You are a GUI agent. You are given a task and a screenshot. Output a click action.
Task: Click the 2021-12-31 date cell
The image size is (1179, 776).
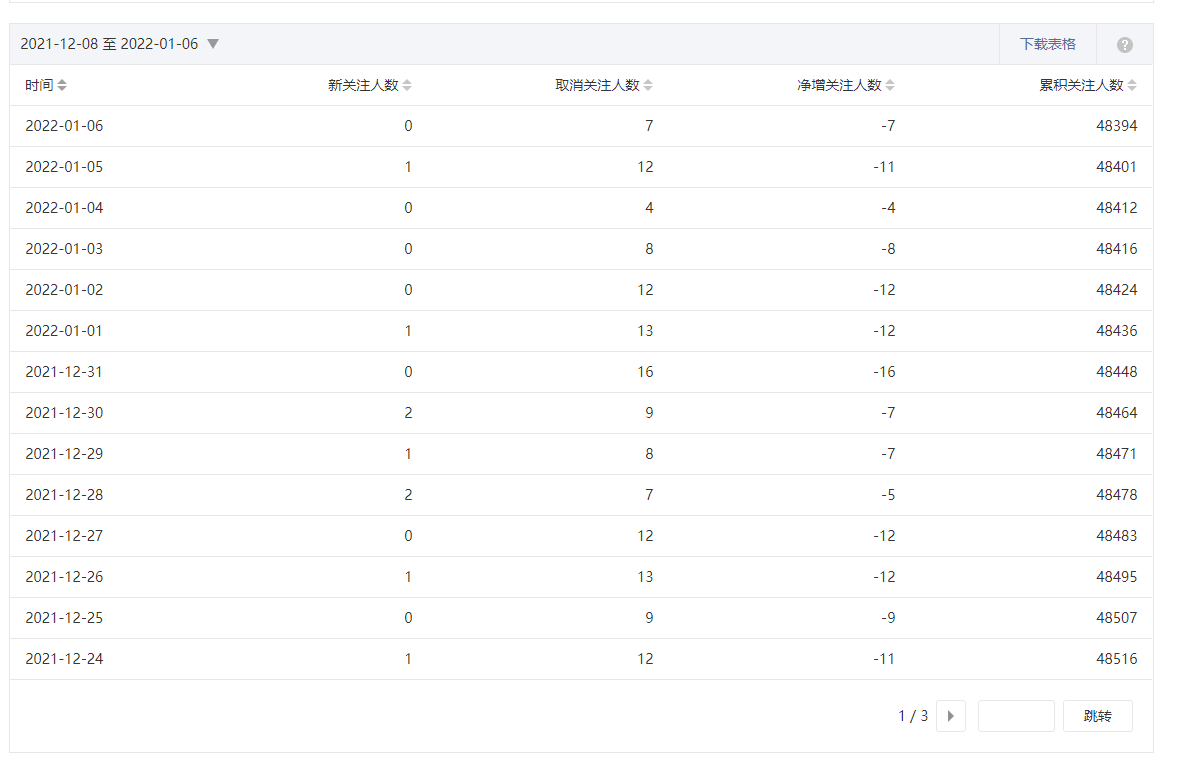pyautogui.click(x=64, y=372)
